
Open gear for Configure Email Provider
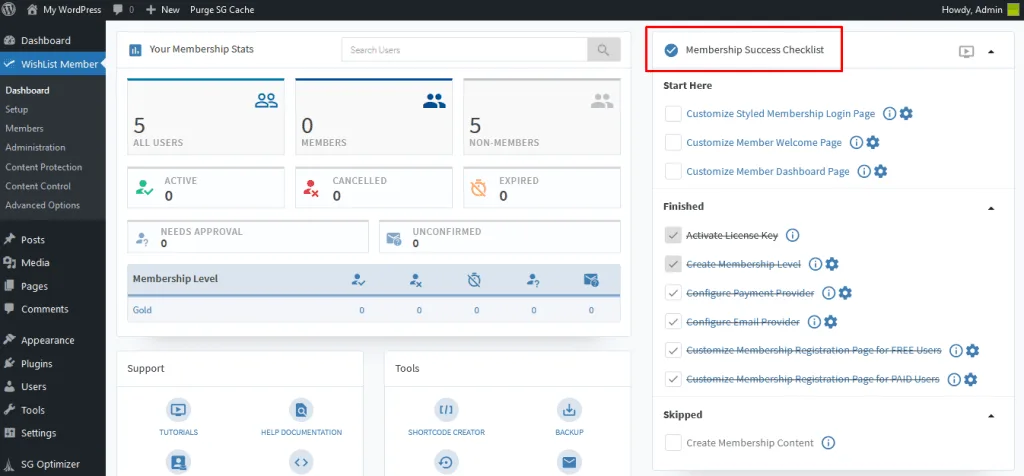(x=831, y=322)
